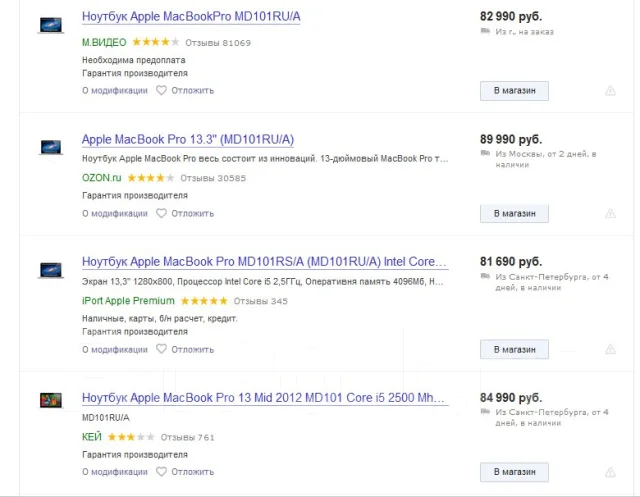Click В магазин for the КЕЙ offer
Image resolution: width=640 pixels, height=497 pixels.
pos(514,472)
